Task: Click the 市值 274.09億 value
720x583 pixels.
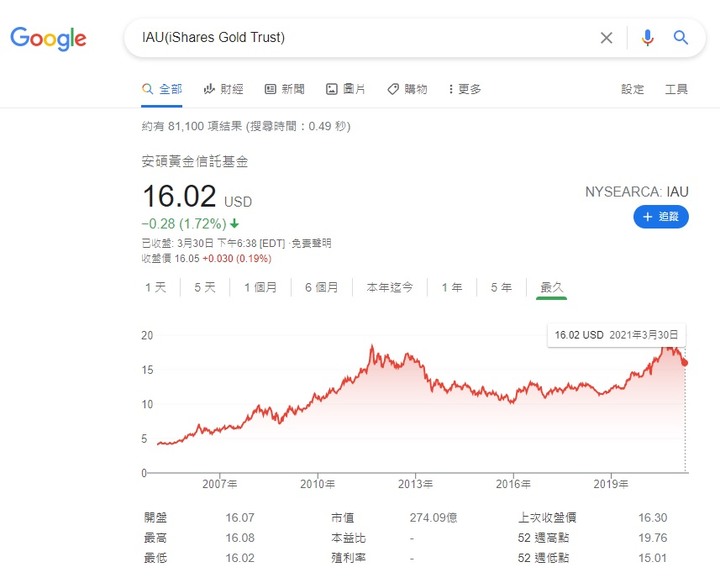Action: [x=433, y=518]
